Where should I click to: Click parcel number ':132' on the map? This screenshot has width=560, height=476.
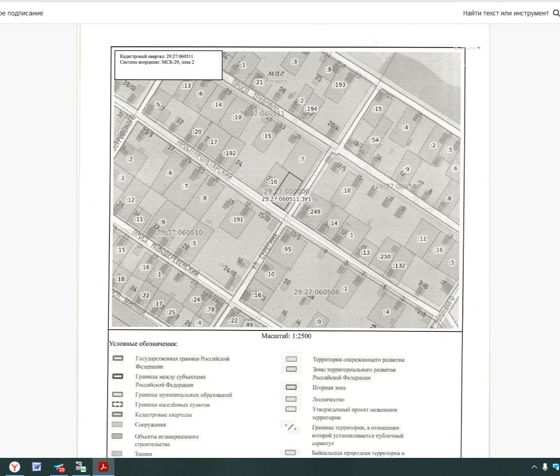point(399,265)
